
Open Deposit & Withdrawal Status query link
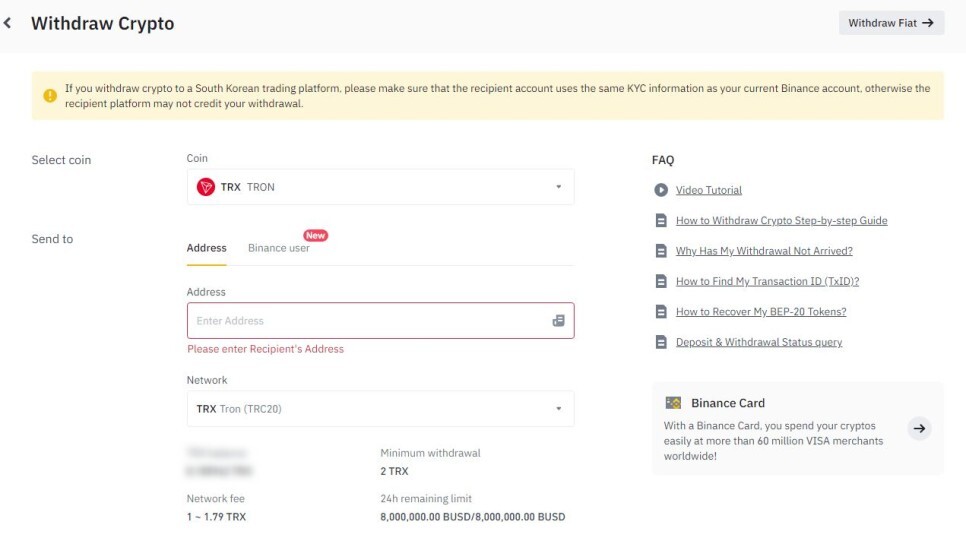point(759,342)
